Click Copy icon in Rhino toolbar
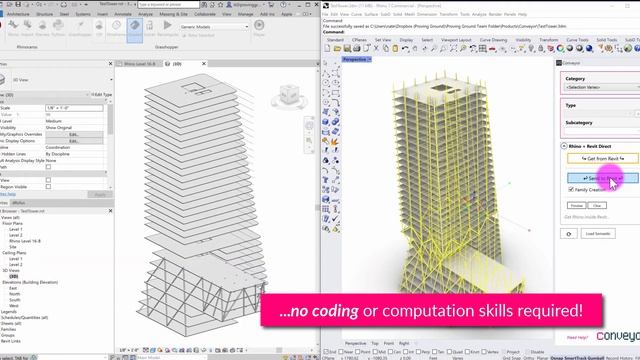 click(x=386, y=49)
